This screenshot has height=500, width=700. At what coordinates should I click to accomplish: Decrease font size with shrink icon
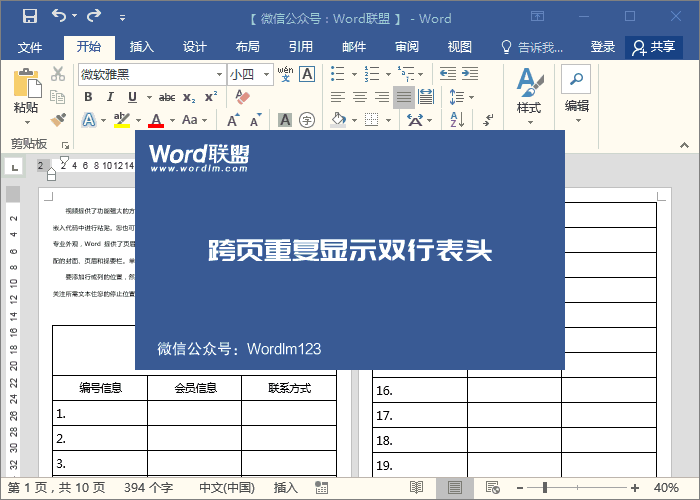click(x=256, y=120)
